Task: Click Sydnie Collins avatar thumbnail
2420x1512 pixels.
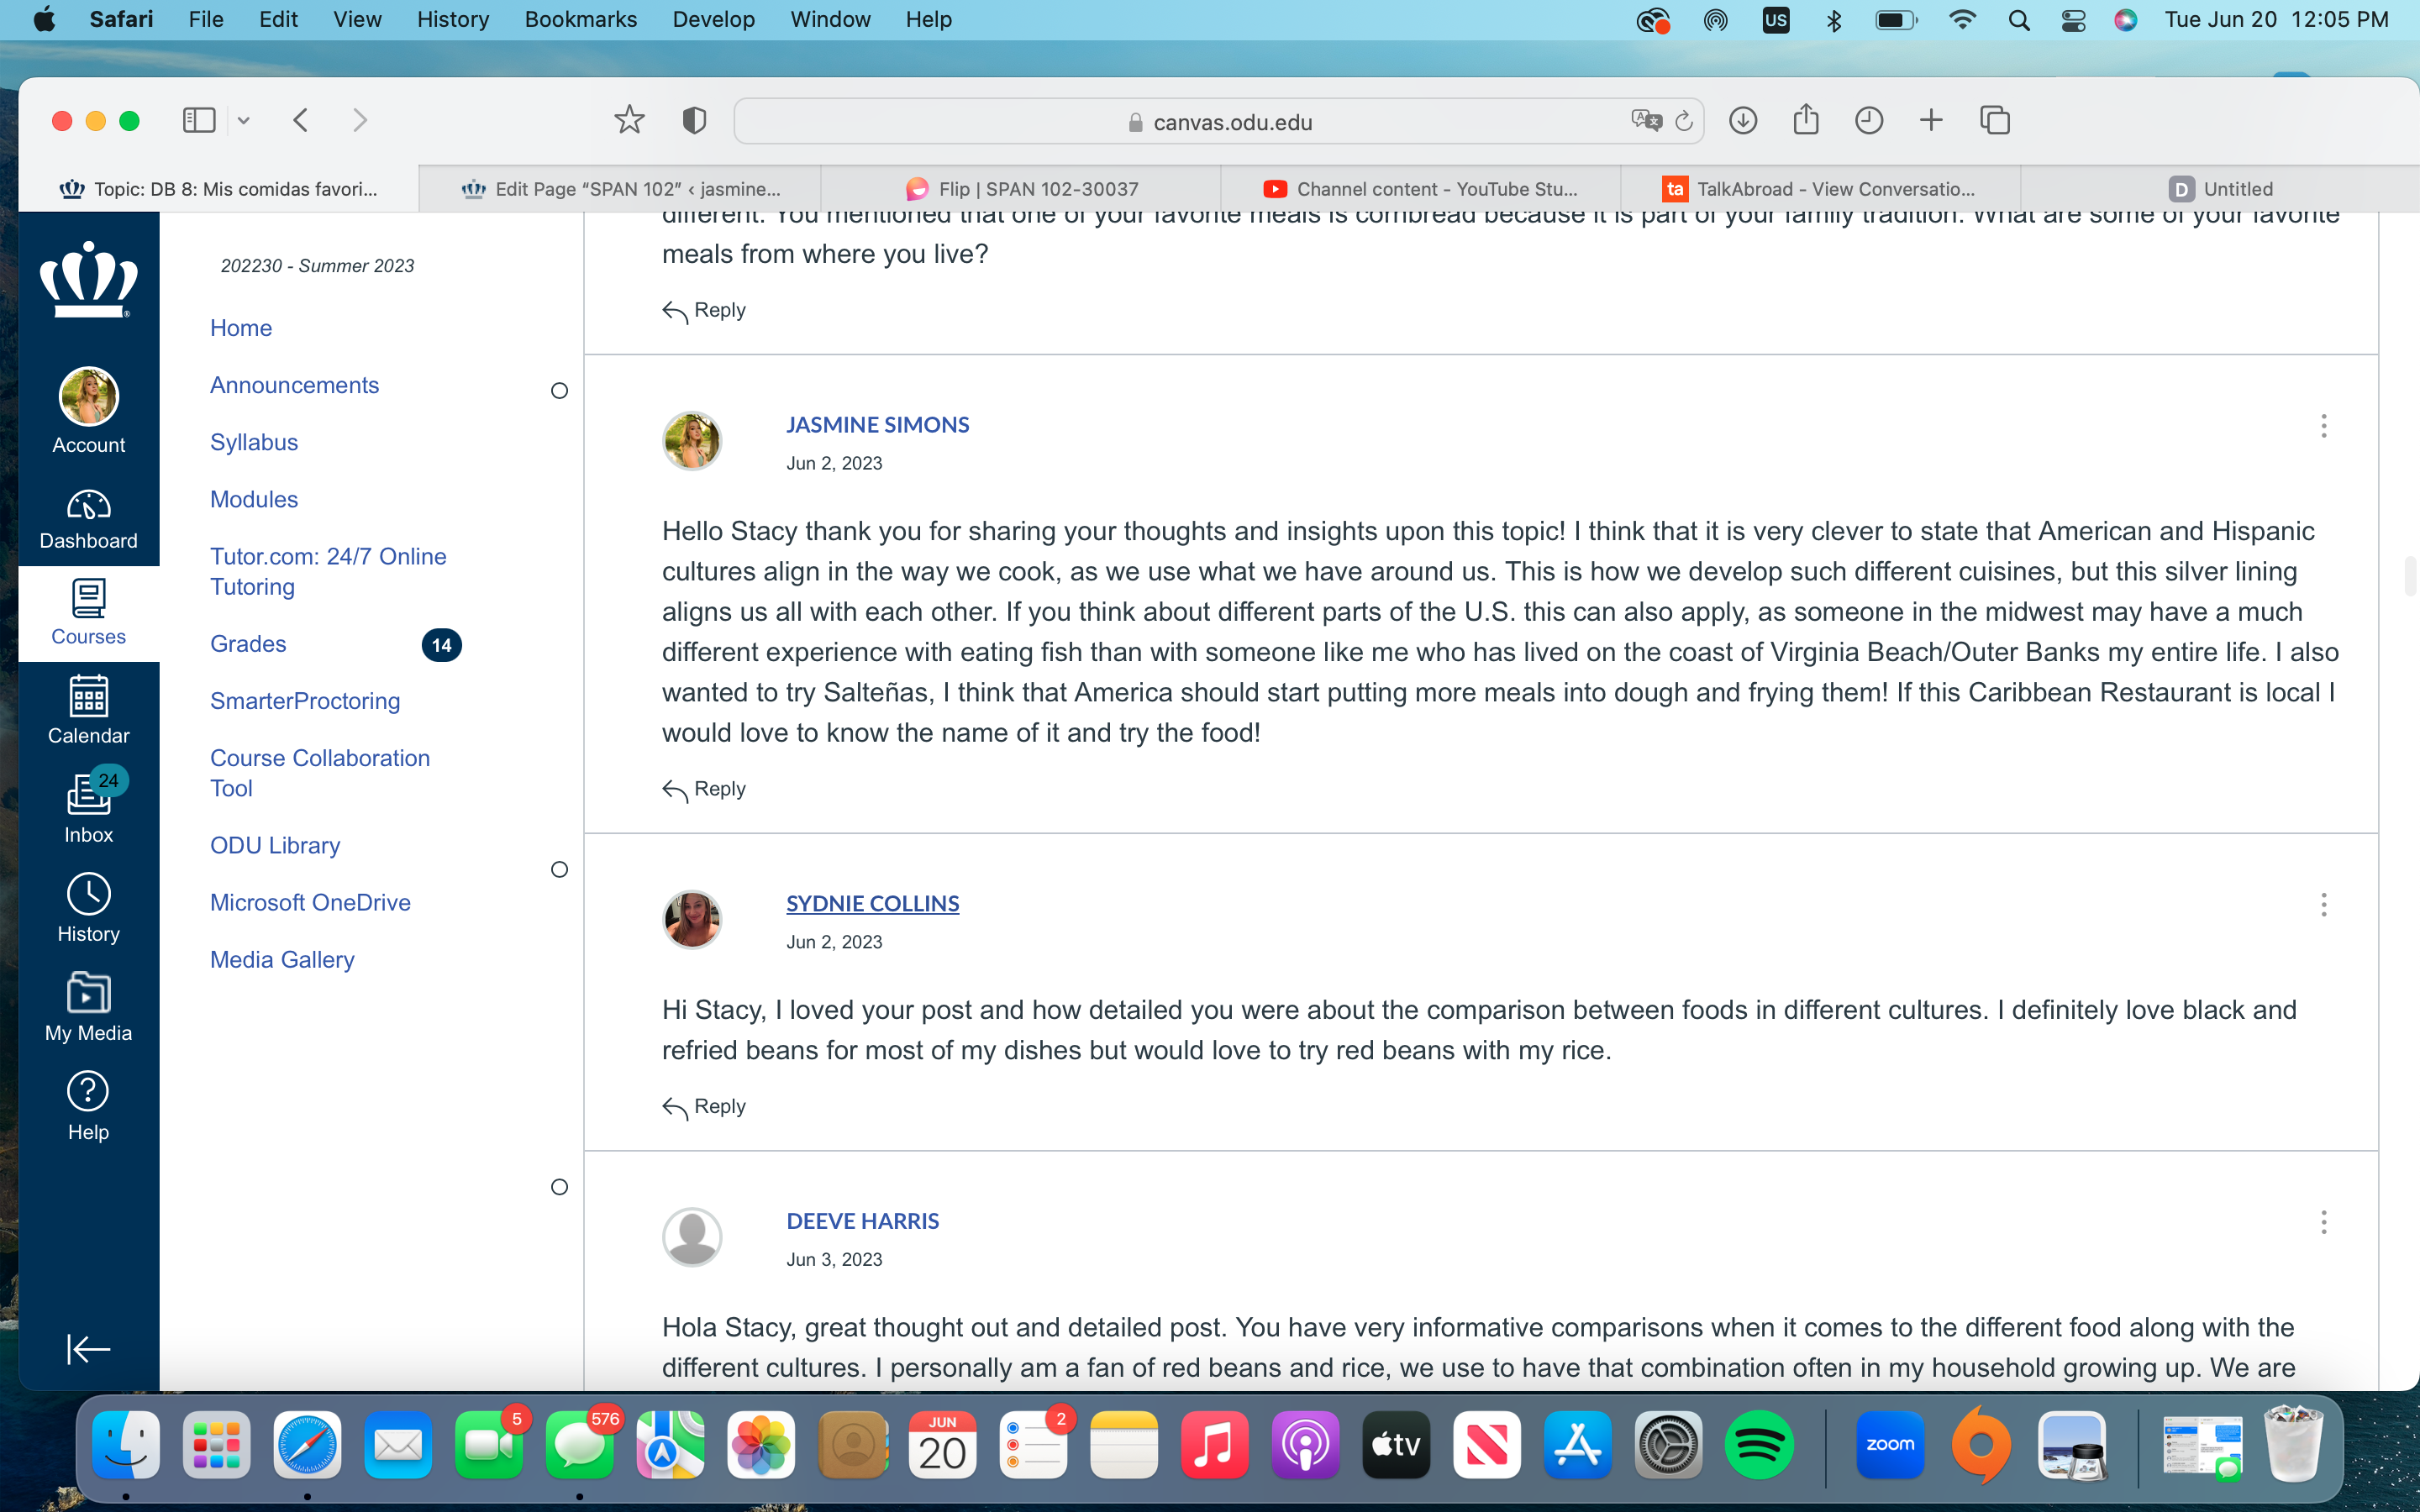Action: point(692,919)
